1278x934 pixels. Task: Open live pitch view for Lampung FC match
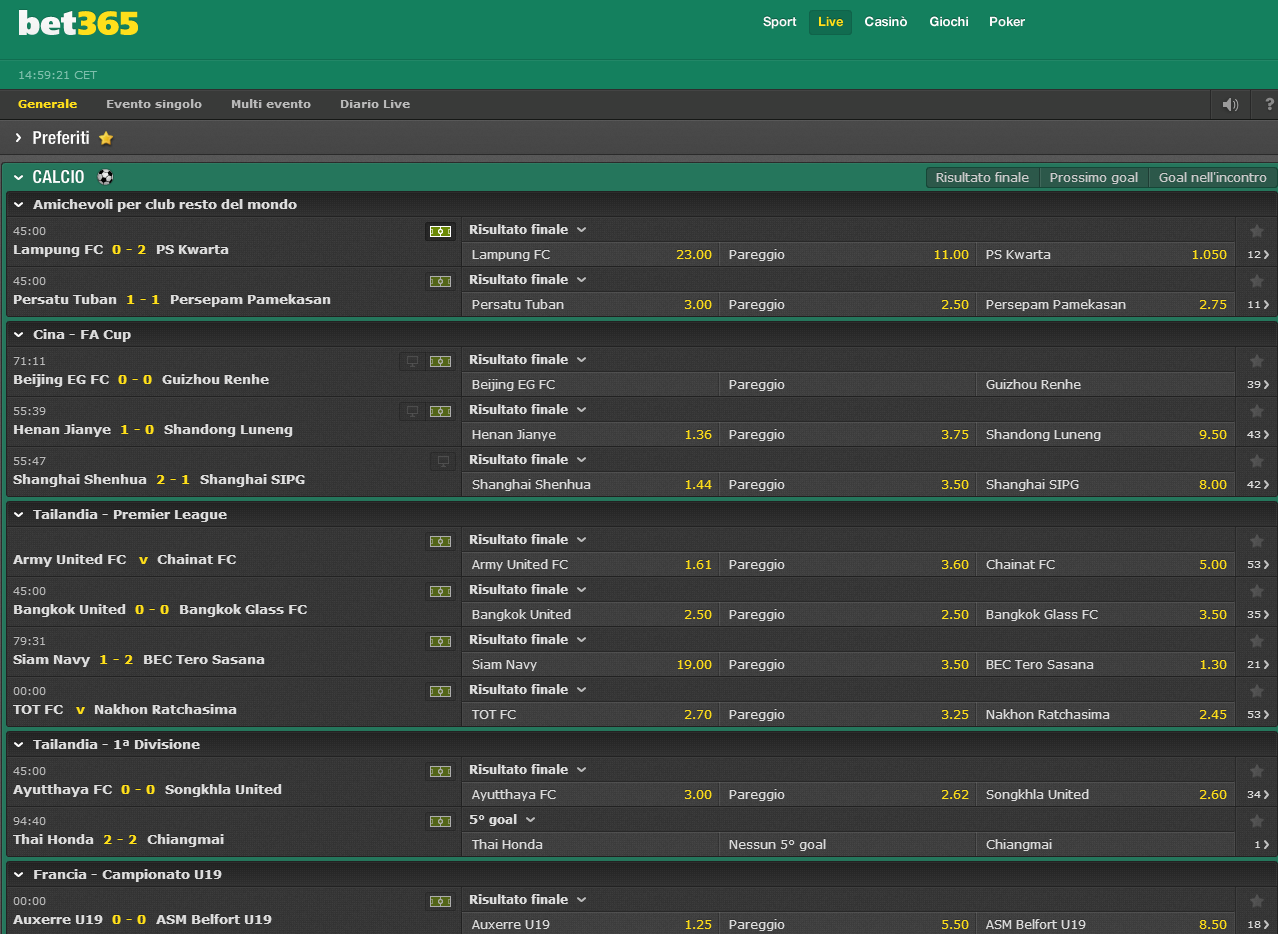tap(440, 231)
